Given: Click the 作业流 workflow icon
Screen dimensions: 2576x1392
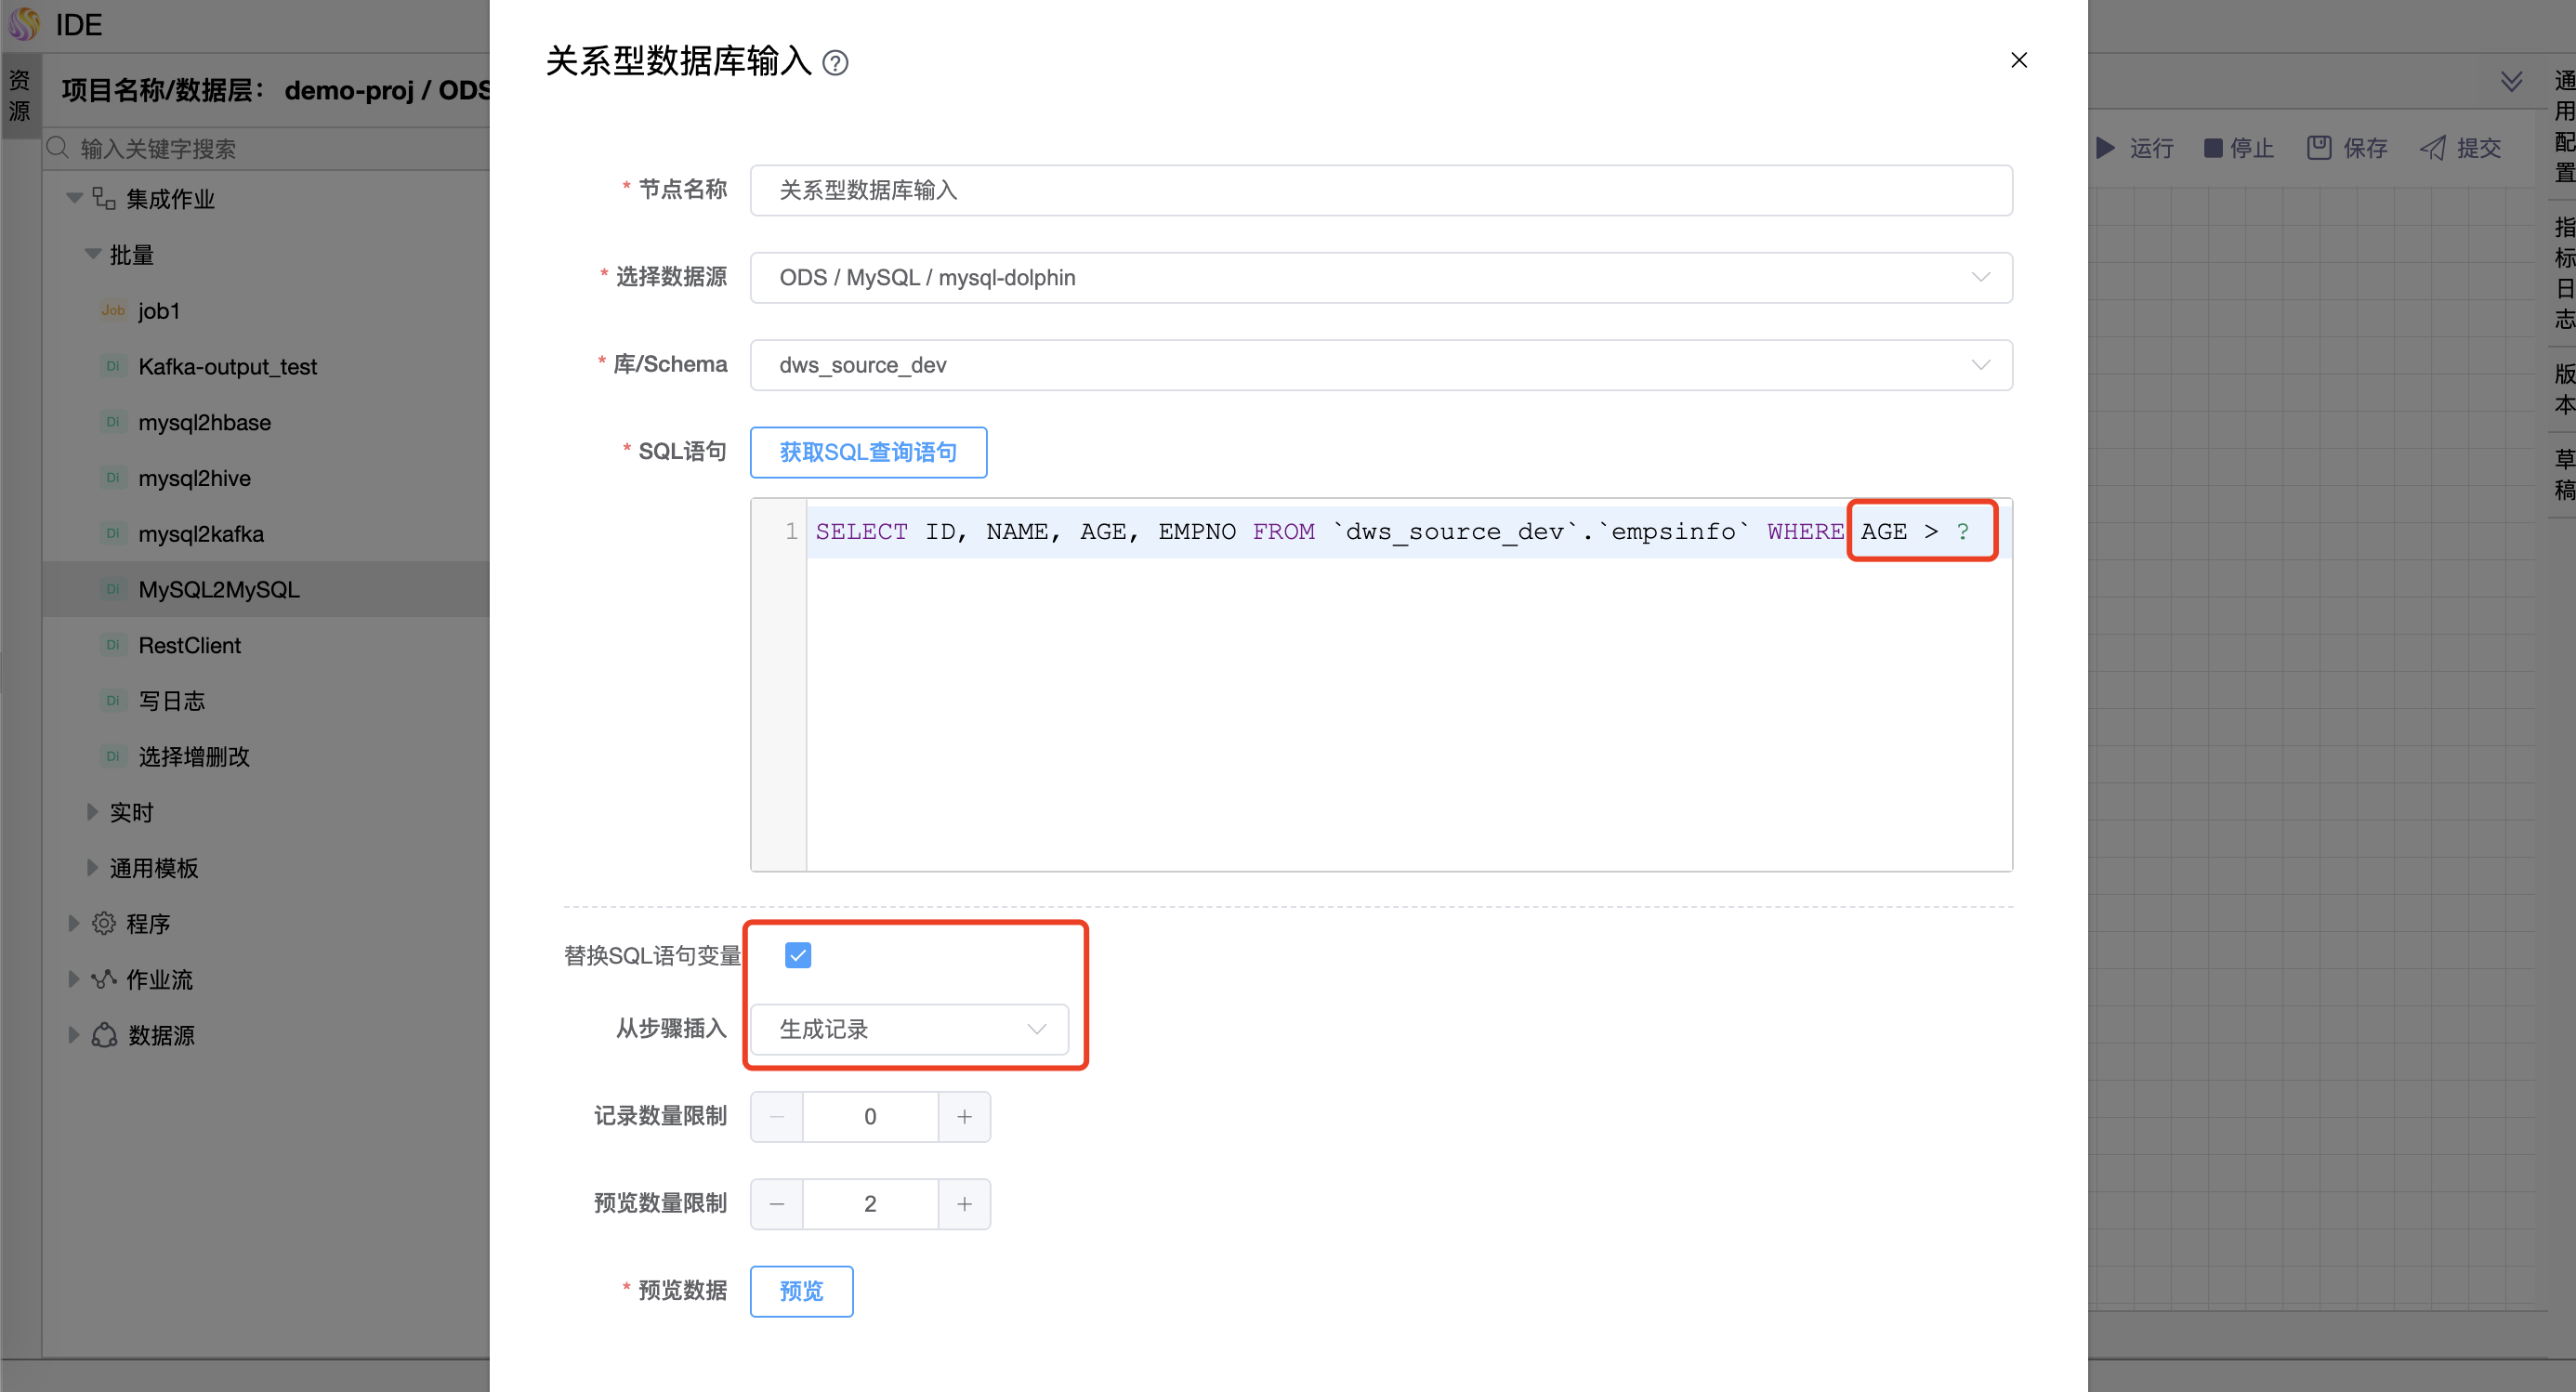Looking at the screenshot, I should (105, 979).
